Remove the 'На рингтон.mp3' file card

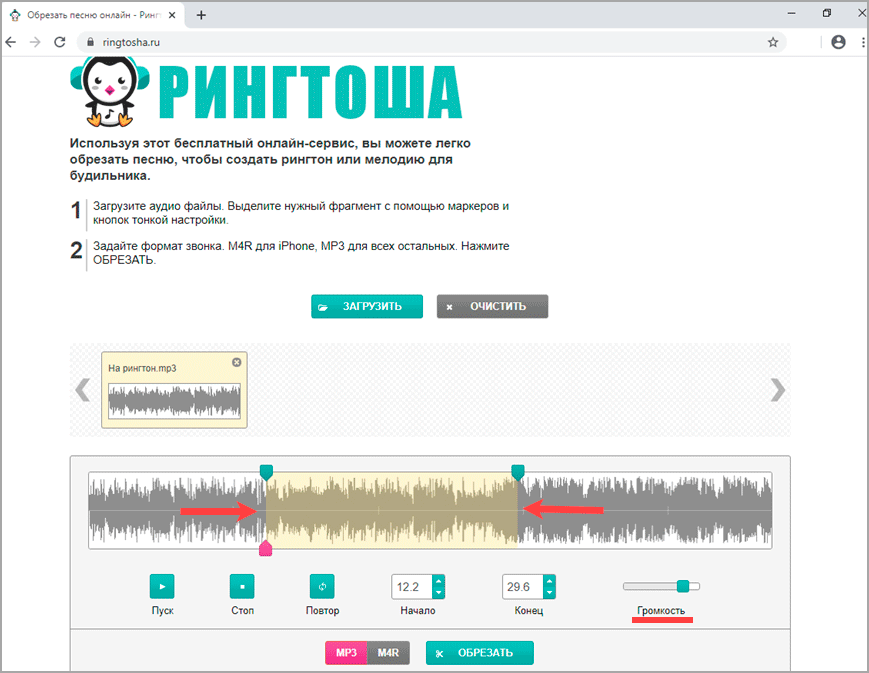coord(237,362)
